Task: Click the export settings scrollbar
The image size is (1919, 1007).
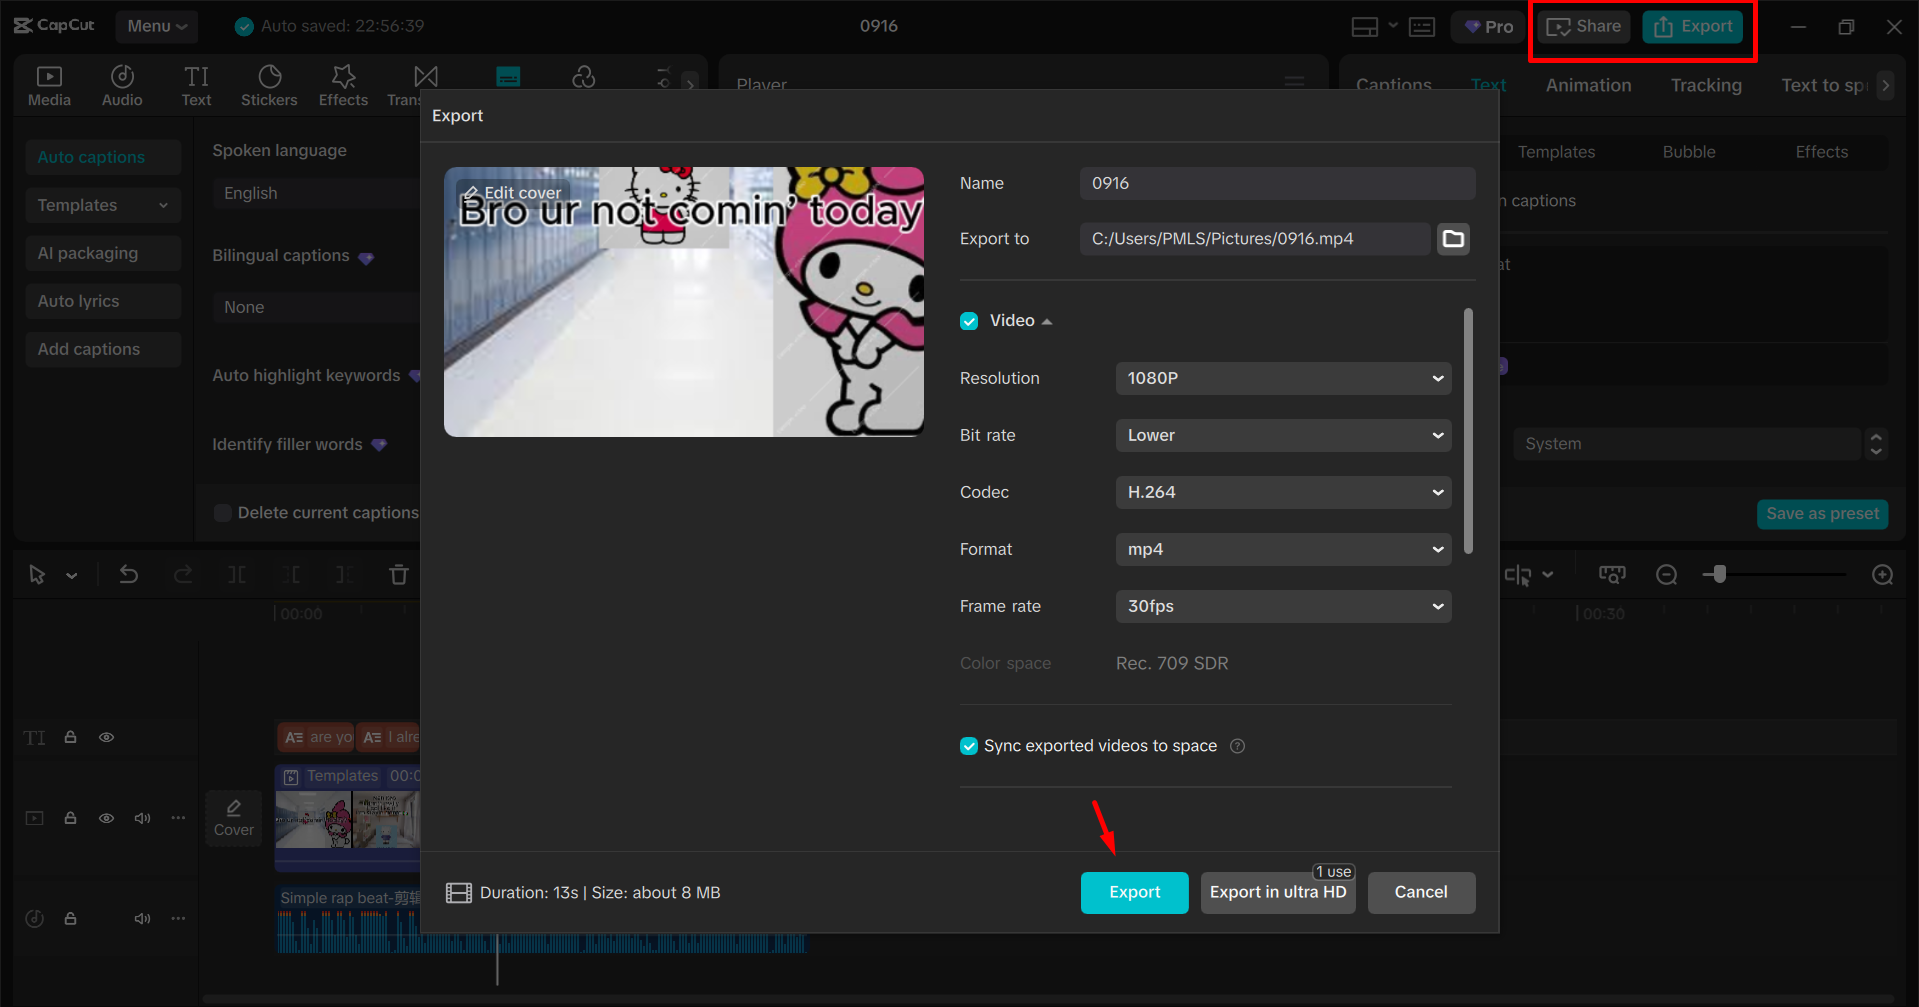Action: (x=1468, y=430)
